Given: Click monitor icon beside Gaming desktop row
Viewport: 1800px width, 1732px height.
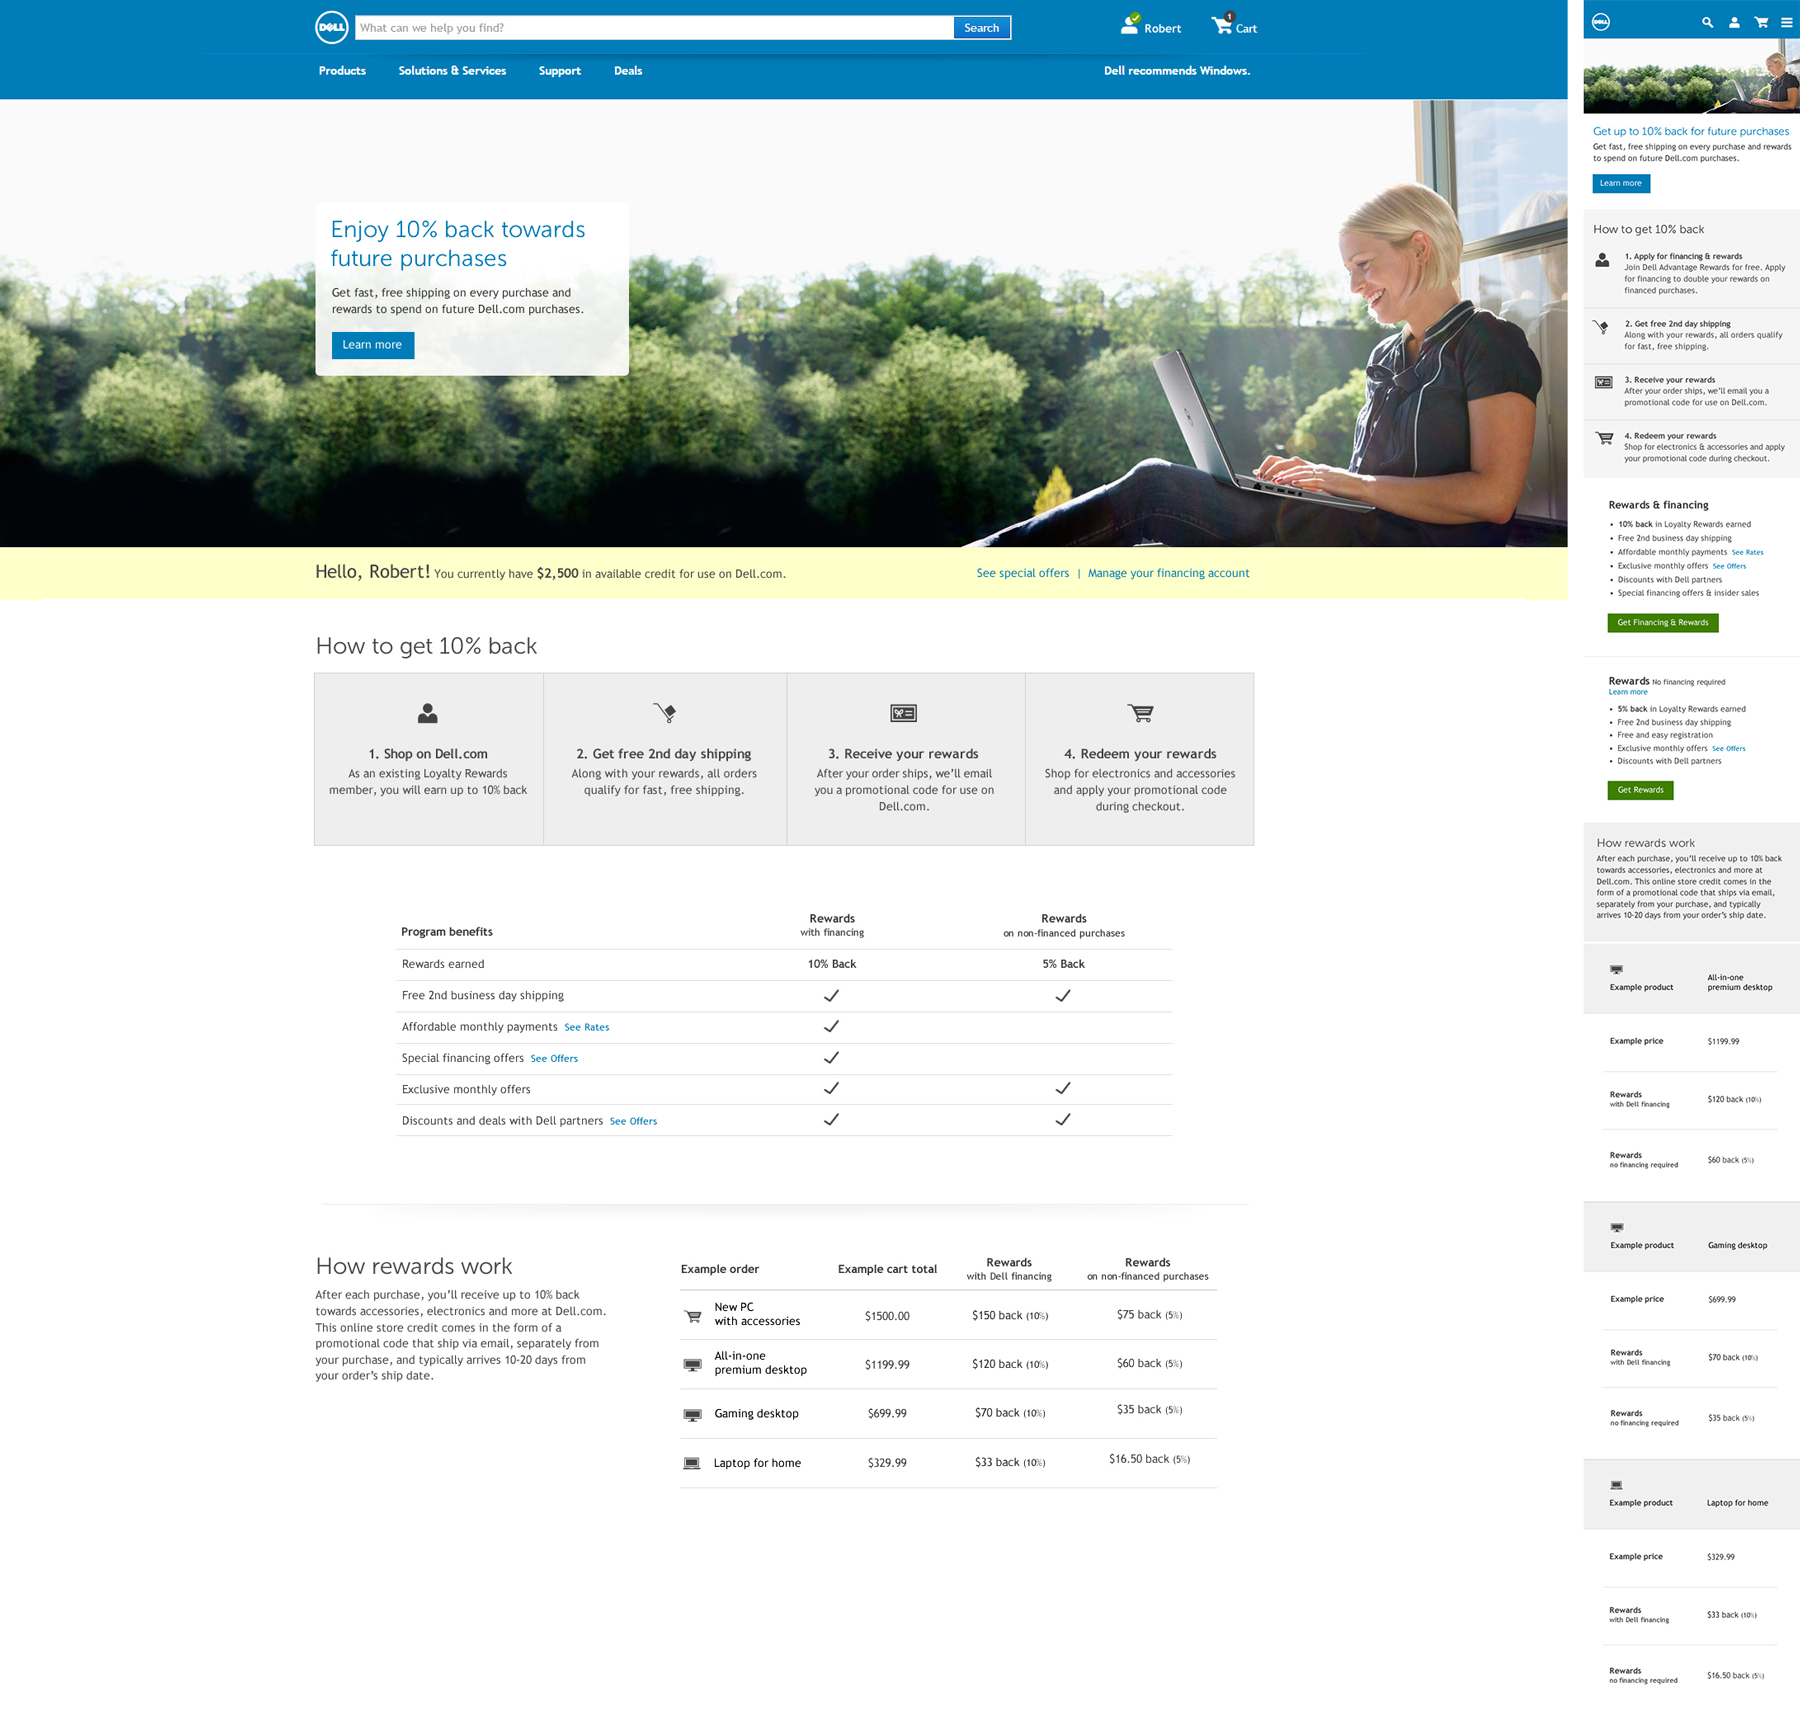Looking at the screenshot, I should pos(692,1415).
